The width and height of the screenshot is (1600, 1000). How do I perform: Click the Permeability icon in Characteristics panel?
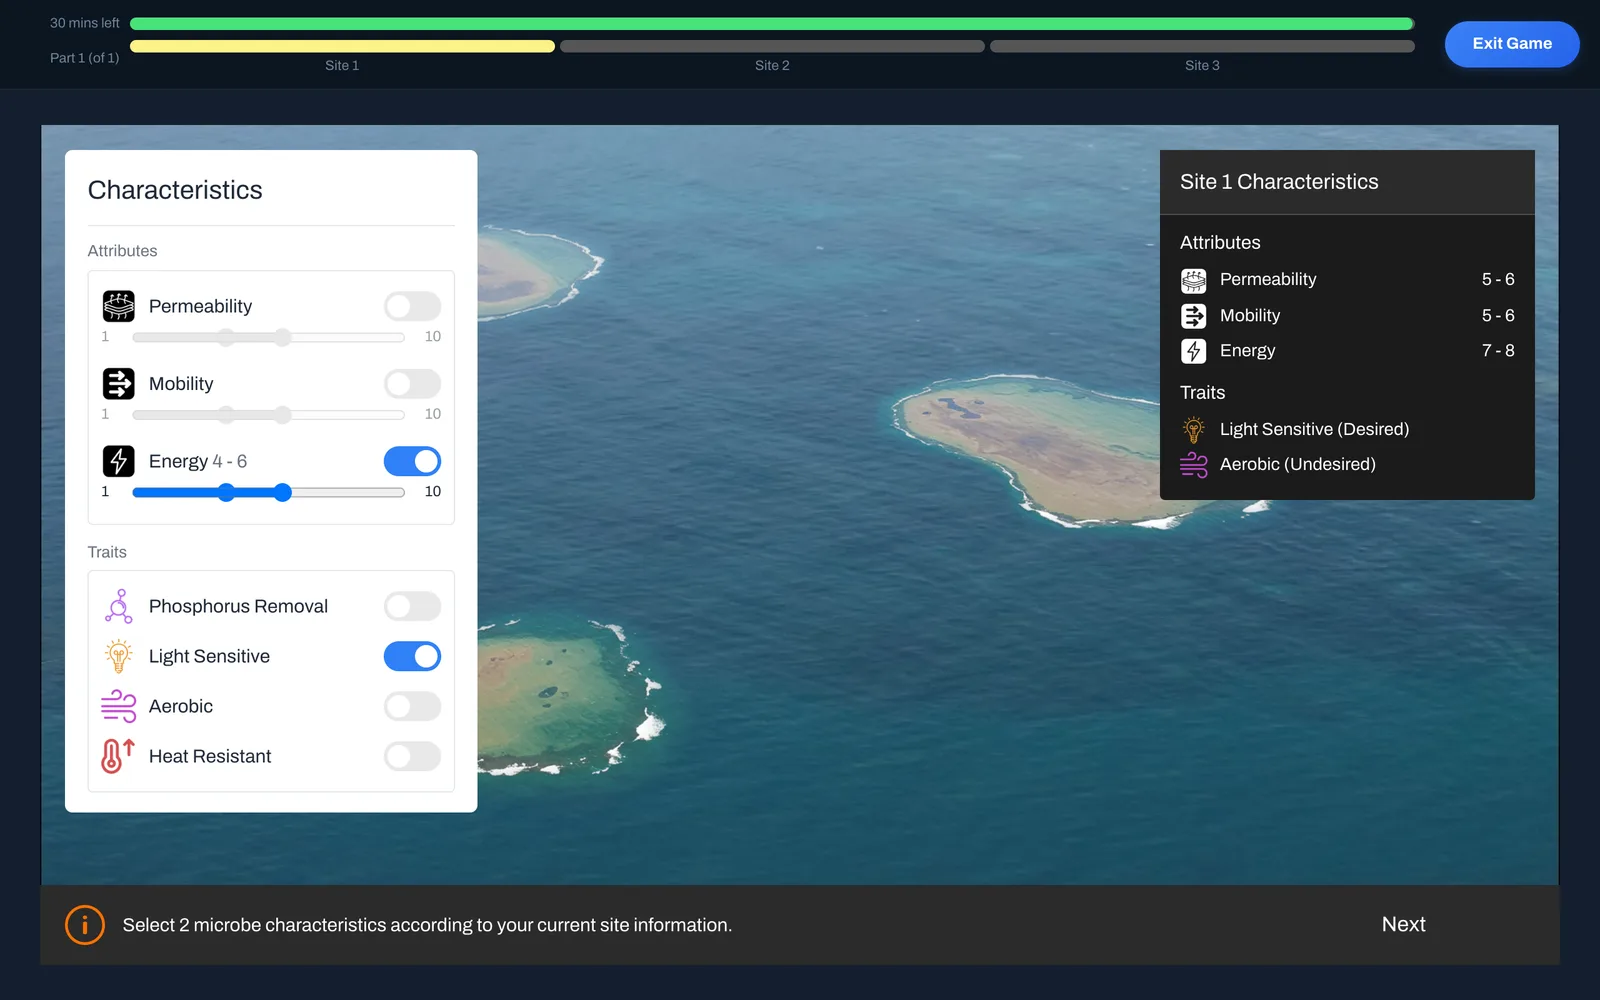(118, 306)
